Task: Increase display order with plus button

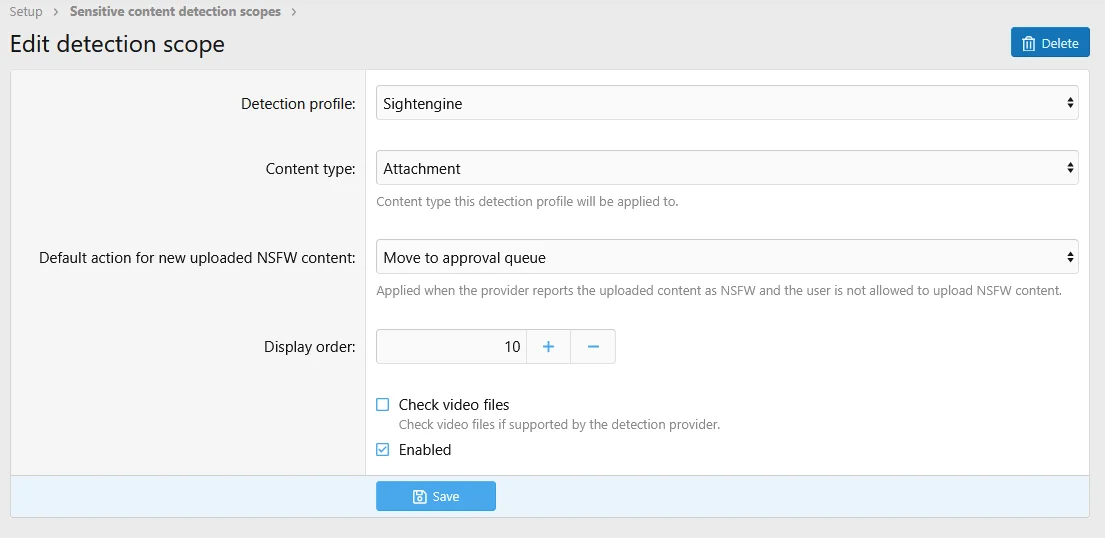Action: click(x=548, y=346)
